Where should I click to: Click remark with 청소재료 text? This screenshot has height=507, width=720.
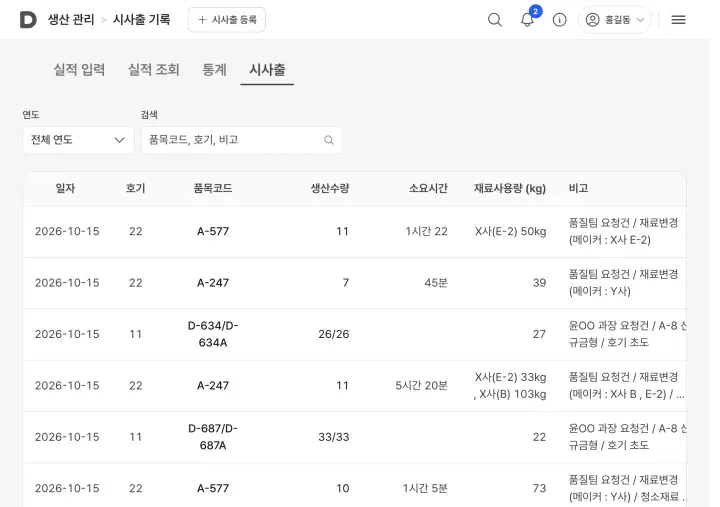pyautogui.click(x=627, y=488)
